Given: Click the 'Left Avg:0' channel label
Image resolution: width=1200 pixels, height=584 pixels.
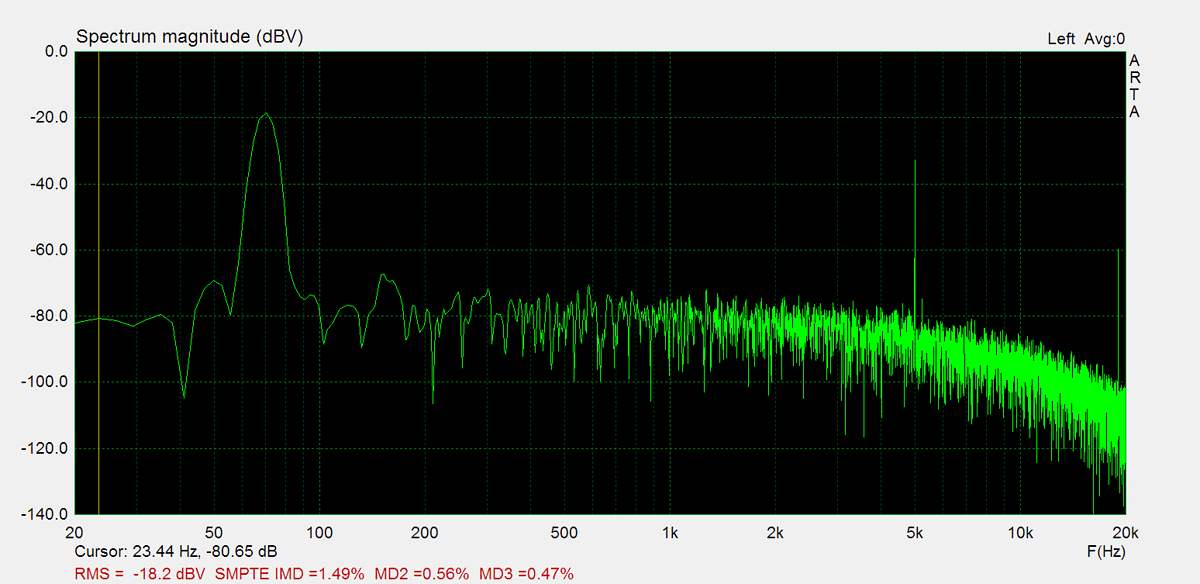Looking at the screenshot, I should tap(1086, 39).
